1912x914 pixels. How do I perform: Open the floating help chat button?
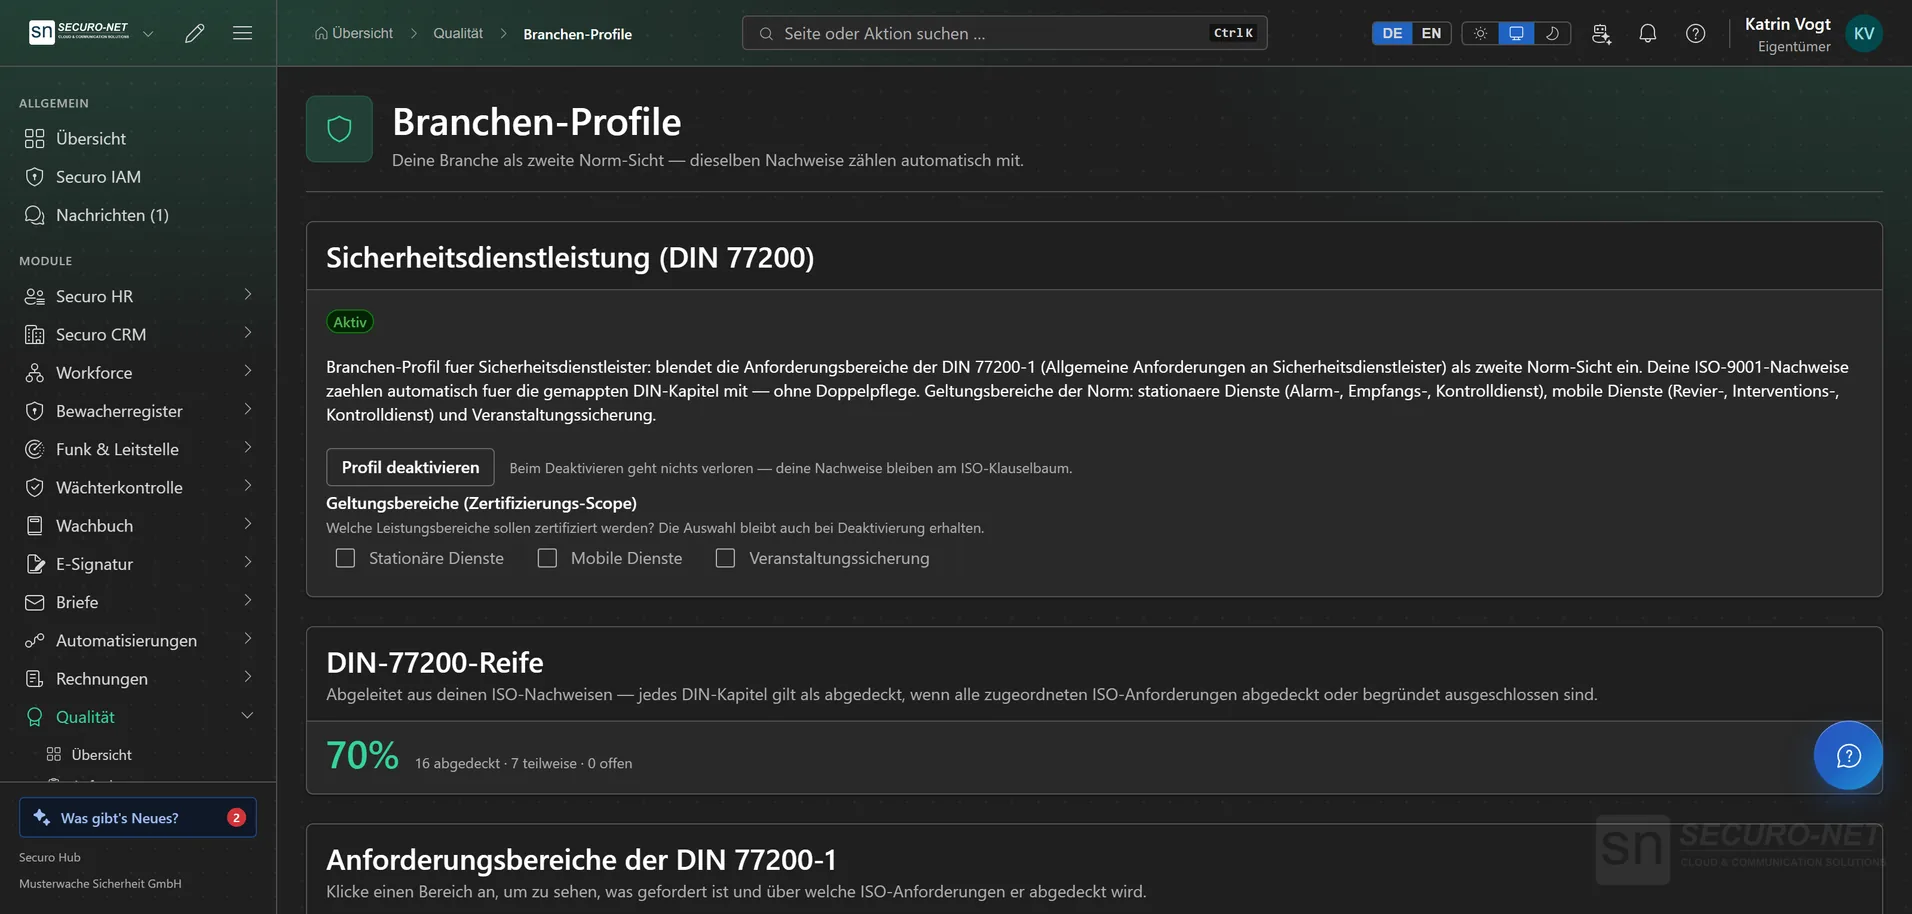1848,755
